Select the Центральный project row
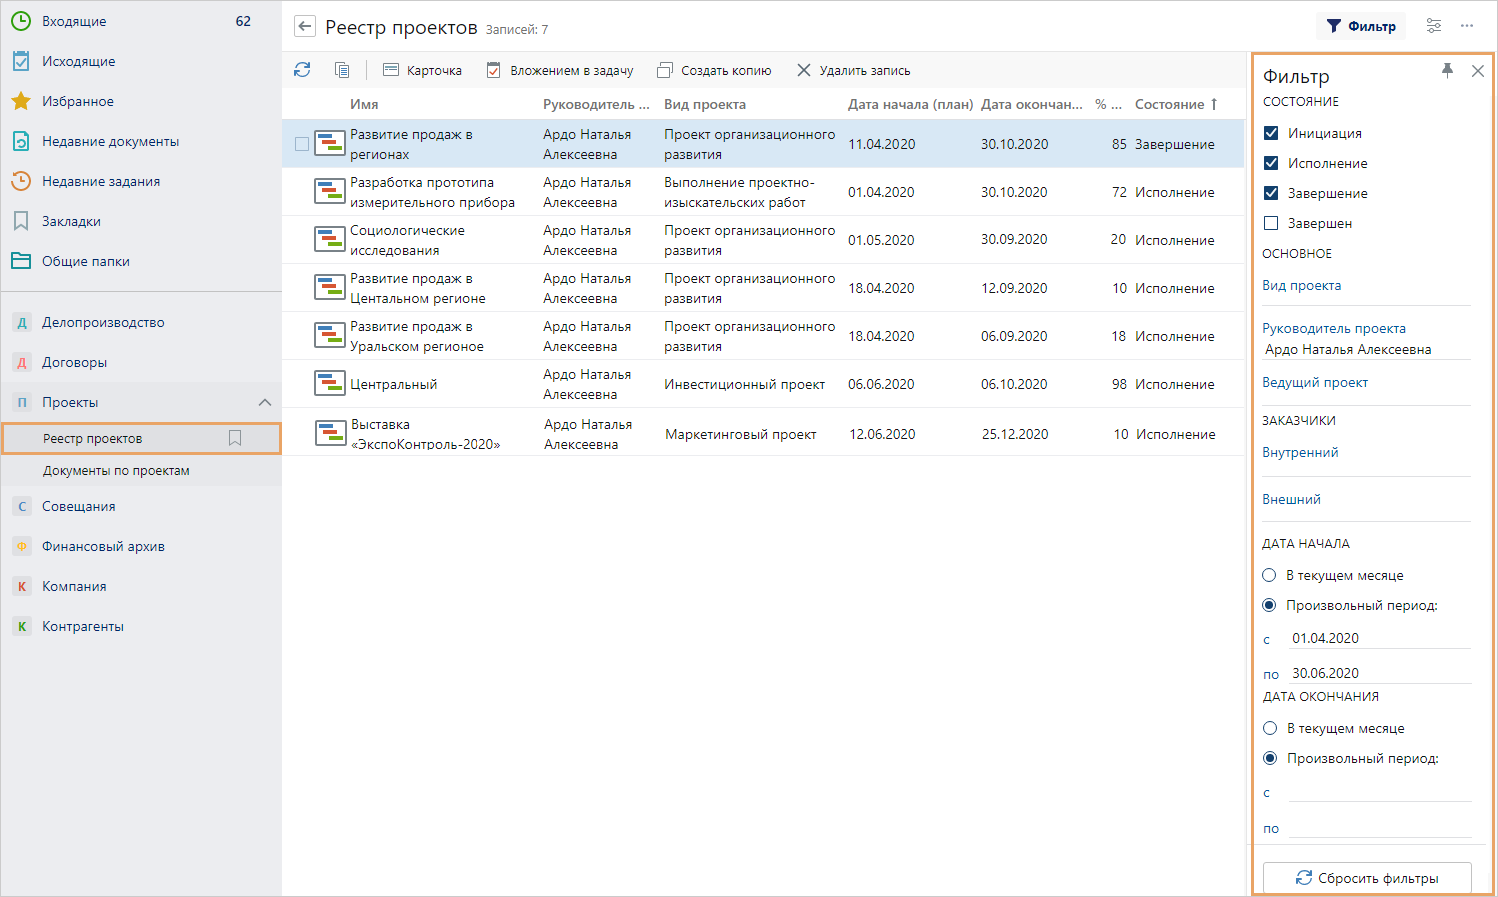The height and width of the screenshot is (897, 1498). 394,384
